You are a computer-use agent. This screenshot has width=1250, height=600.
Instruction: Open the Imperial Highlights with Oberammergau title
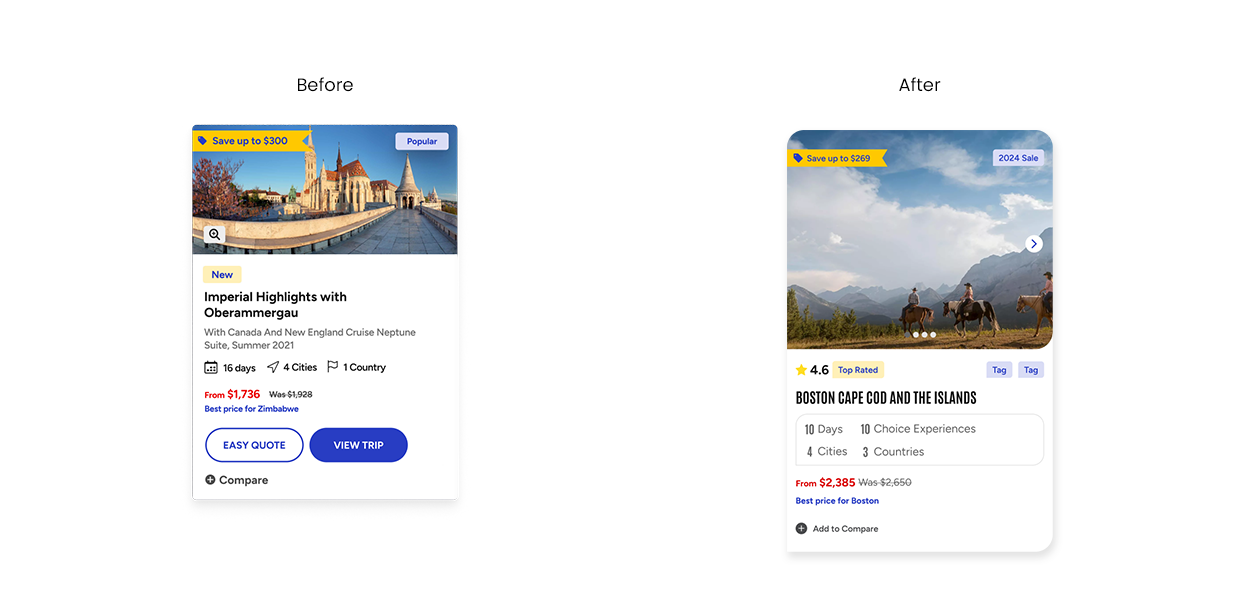[x=275, y=304]
